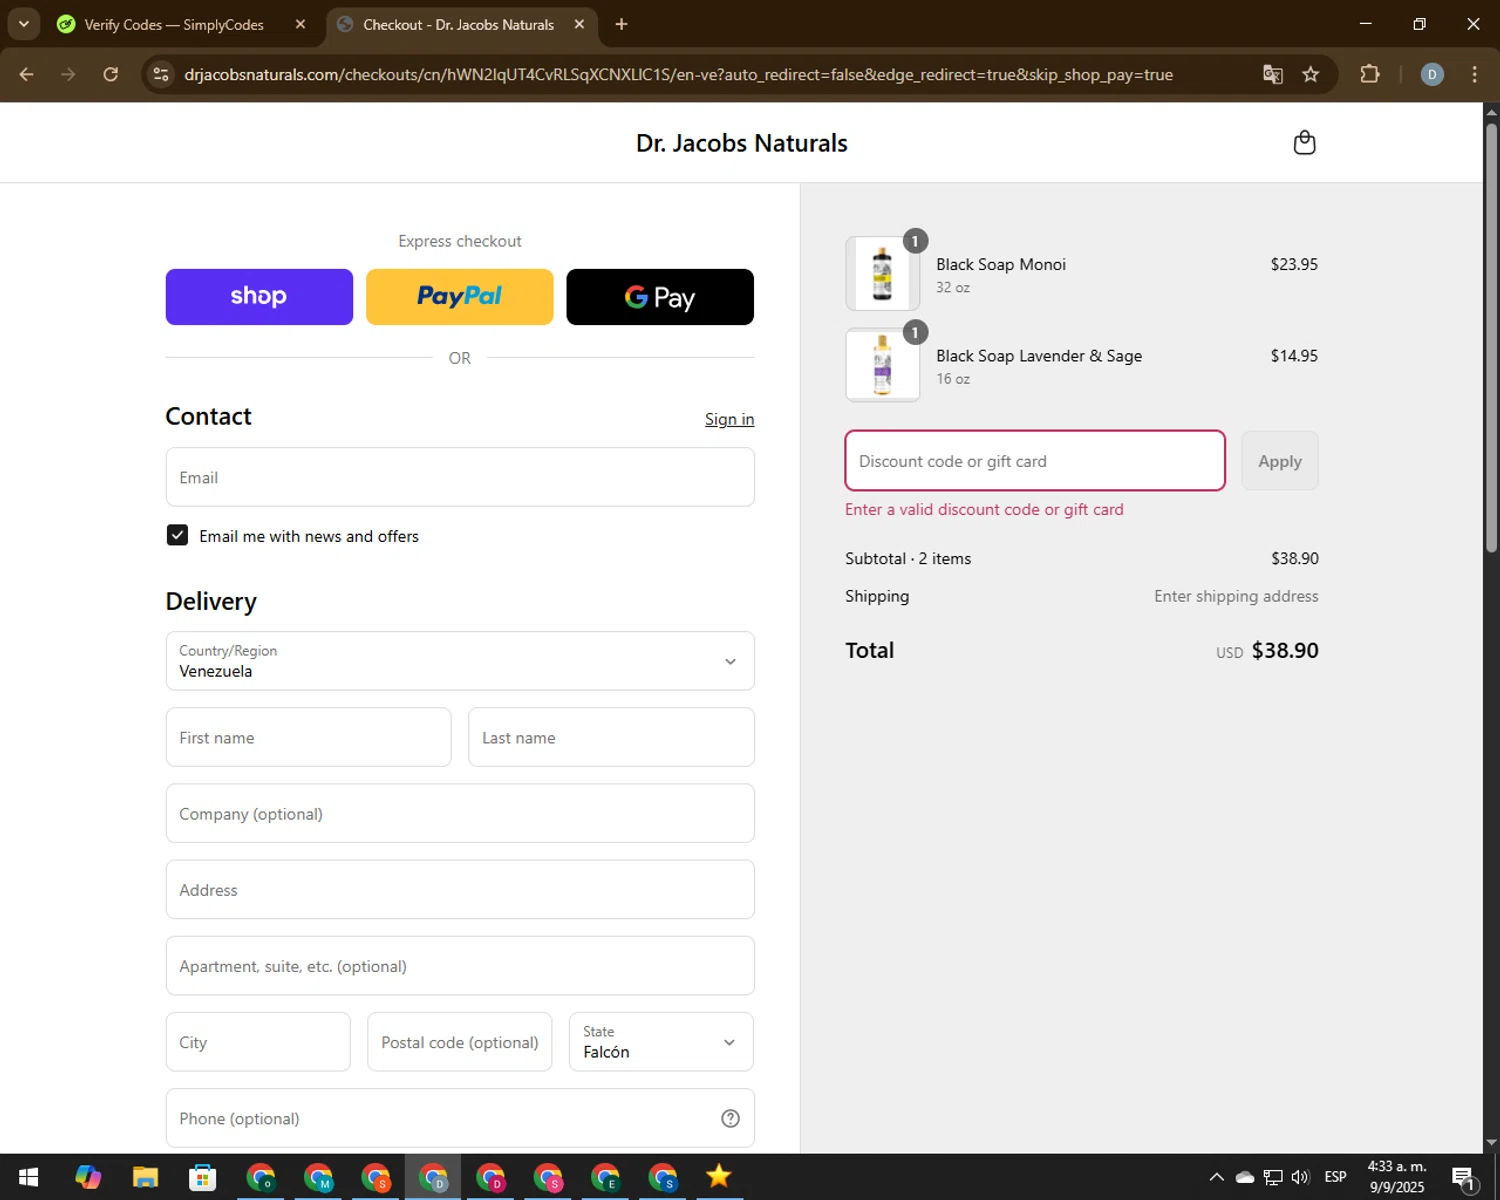Open the Windows Start menu

pos(28,1177)
